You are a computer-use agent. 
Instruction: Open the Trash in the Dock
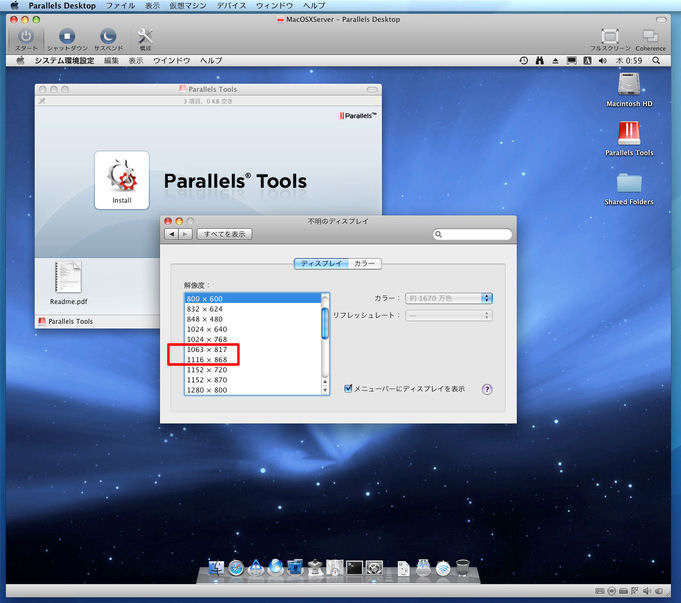(463, 567)
